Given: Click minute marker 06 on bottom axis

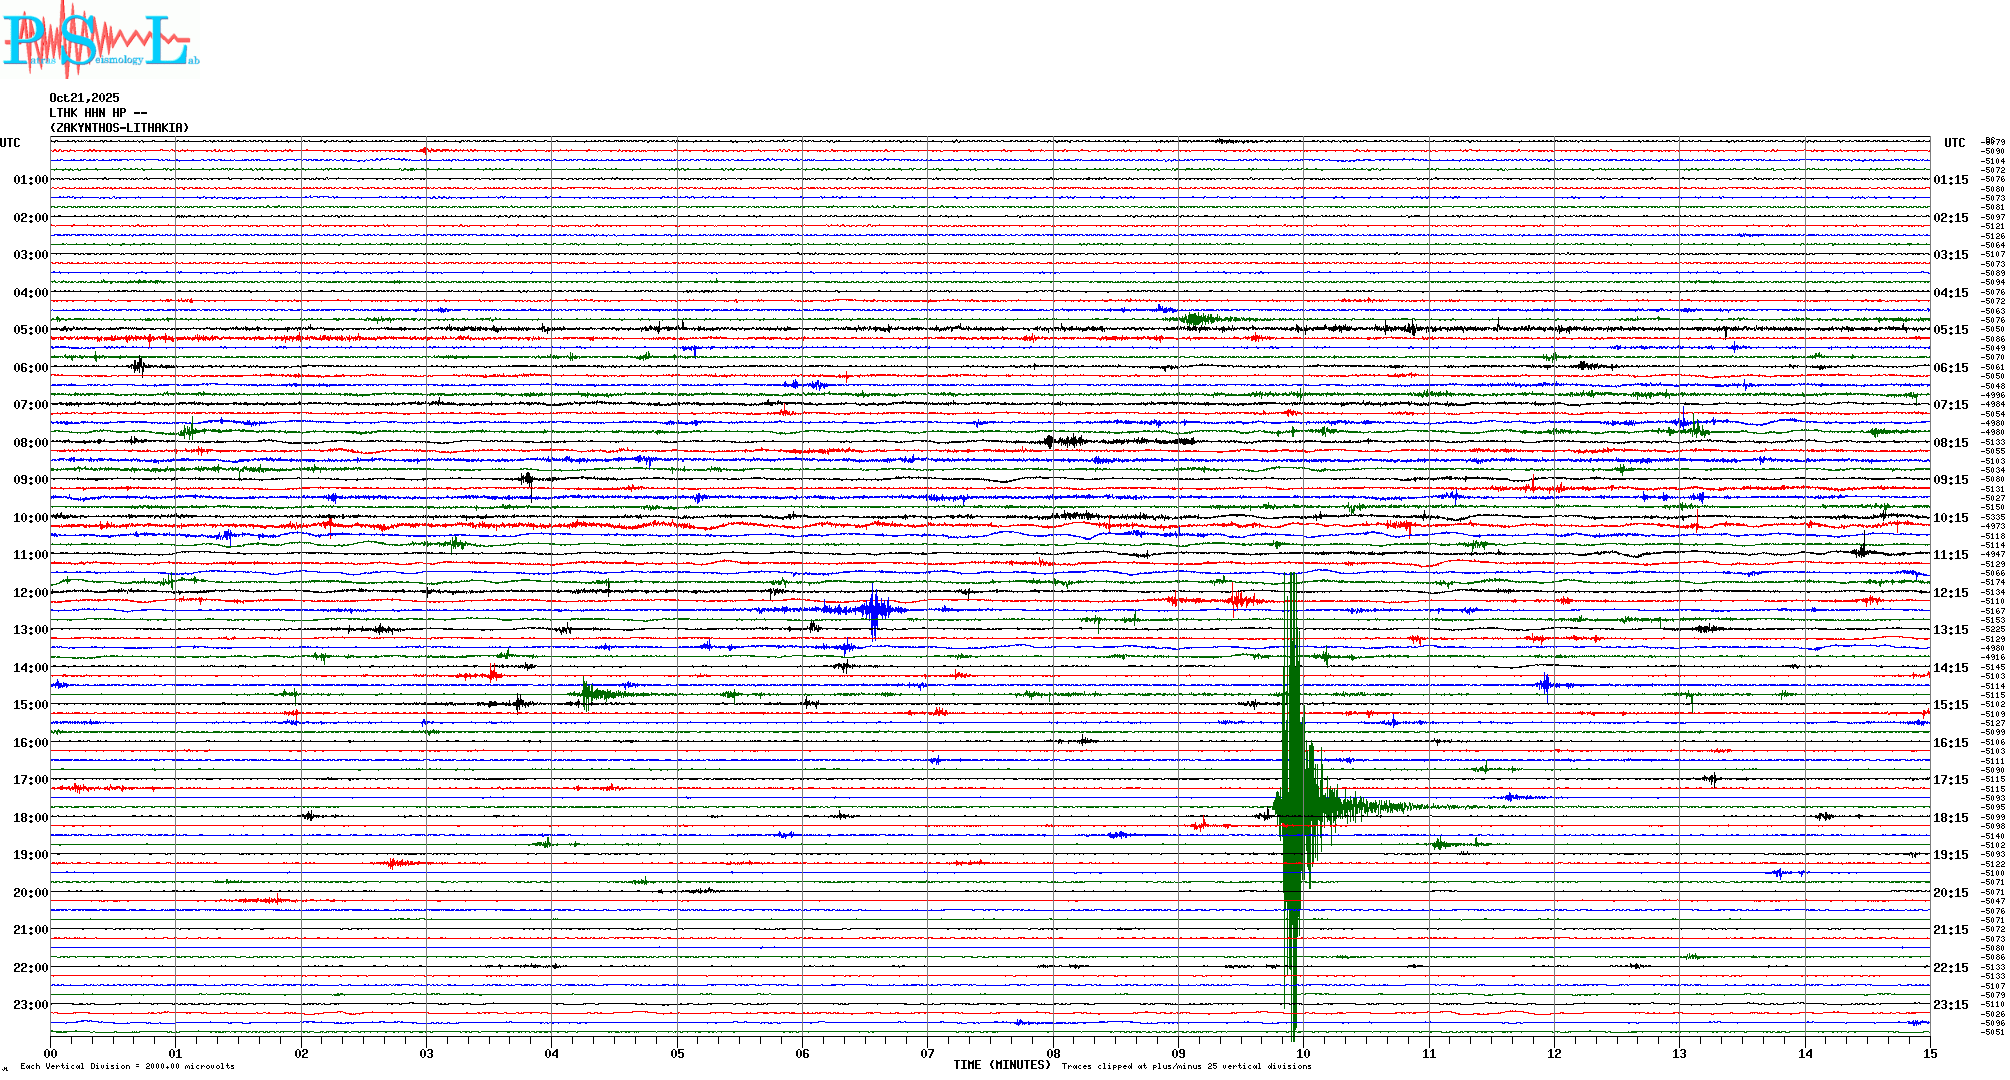Looking at the screenshot, I should [x=802, y=1053].
